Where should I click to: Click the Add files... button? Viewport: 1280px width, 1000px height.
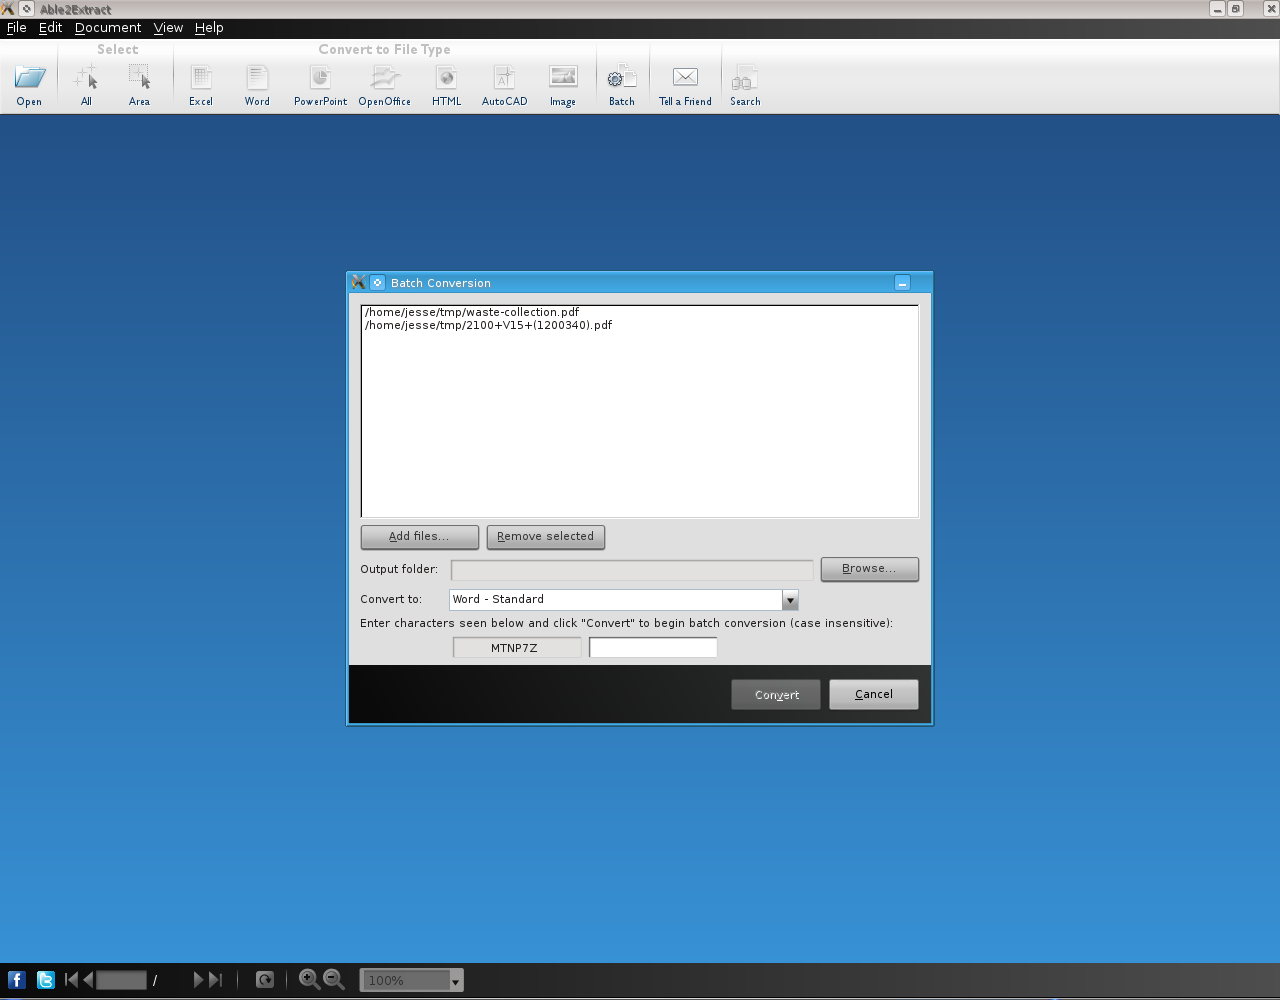tap(419, 537)
